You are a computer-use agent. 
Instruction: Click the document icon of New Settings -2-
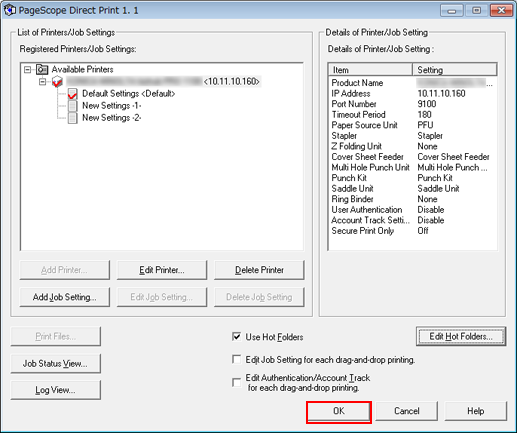point(72,118)
